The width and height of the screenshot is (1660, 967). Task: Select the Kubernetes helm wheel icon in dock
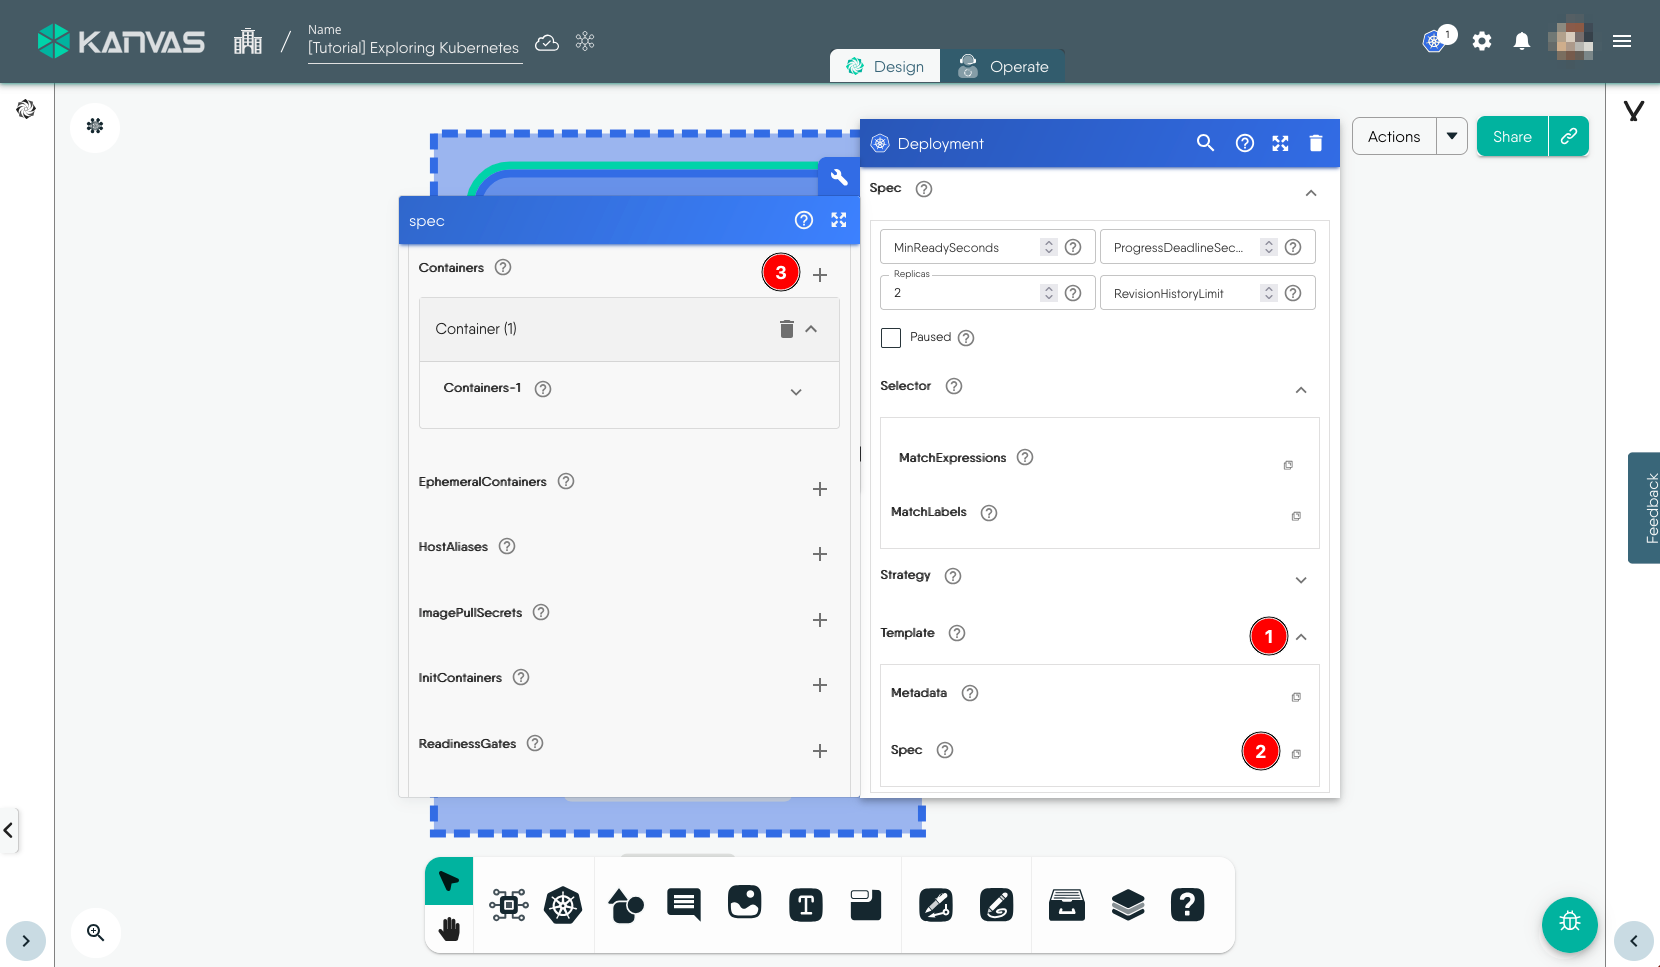click(x=563, y=906)
